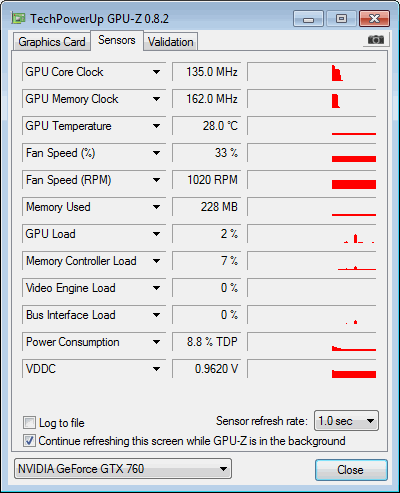The height and width of the screenshot is (493, 400).
Task: Open the GPU Core Clock dropdown arrow
Action: tap(156, 72)
